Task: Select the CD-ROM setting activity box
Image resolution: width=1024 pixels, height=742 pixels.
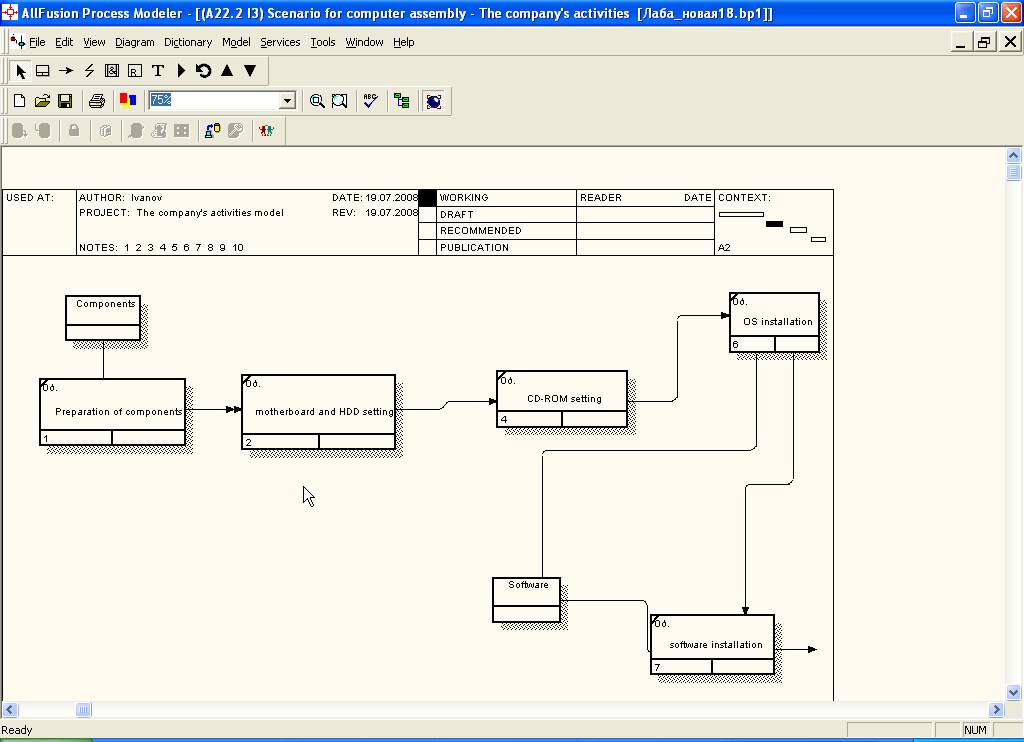Action: [562, 398]
